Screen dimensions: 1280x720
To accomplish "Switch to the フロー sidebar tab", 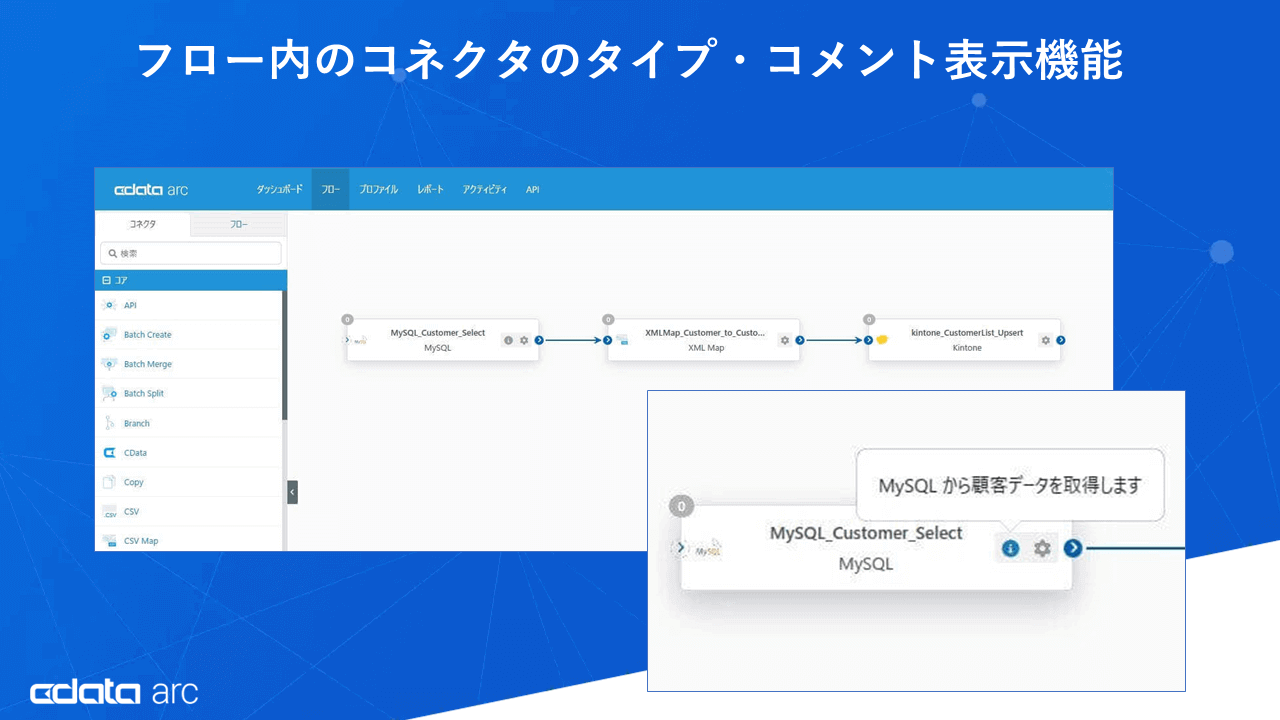I will [237, 224].
